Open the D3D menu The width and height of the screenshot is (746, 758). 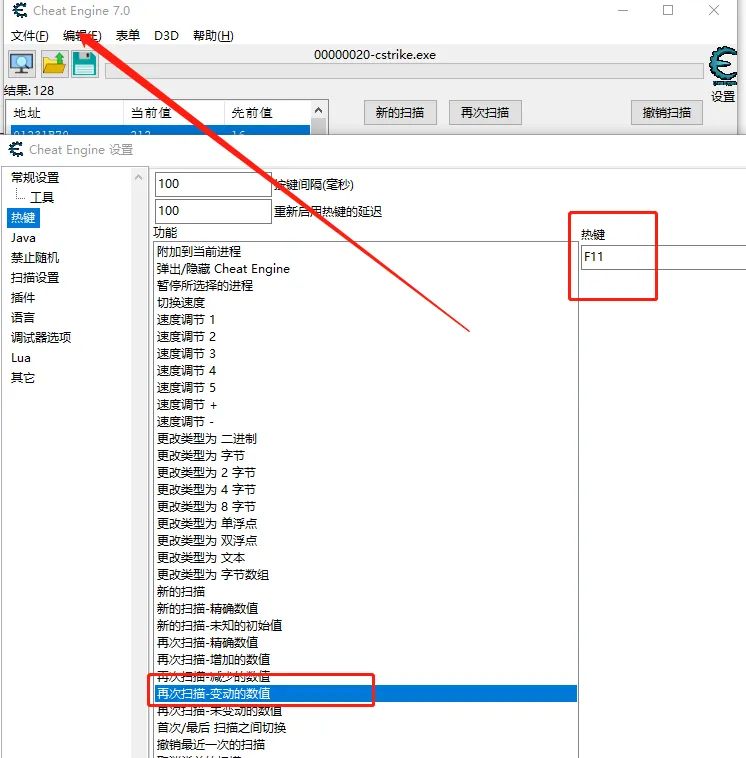[x=166, y=36]
